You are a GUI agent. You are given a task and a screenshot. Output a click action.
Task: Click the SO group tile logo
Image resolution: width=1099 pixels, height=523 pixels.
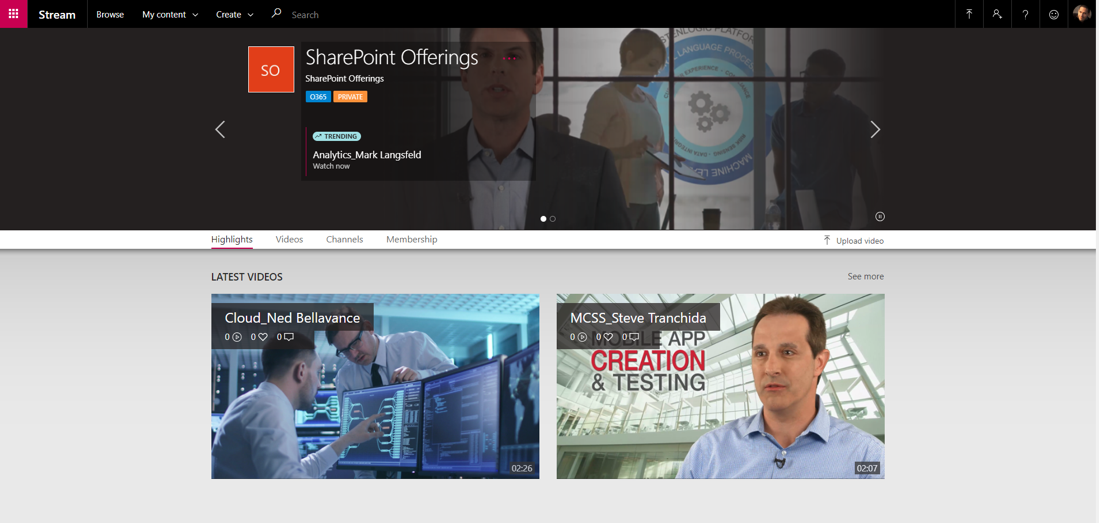pyautogui.click(x=271, y=69)
